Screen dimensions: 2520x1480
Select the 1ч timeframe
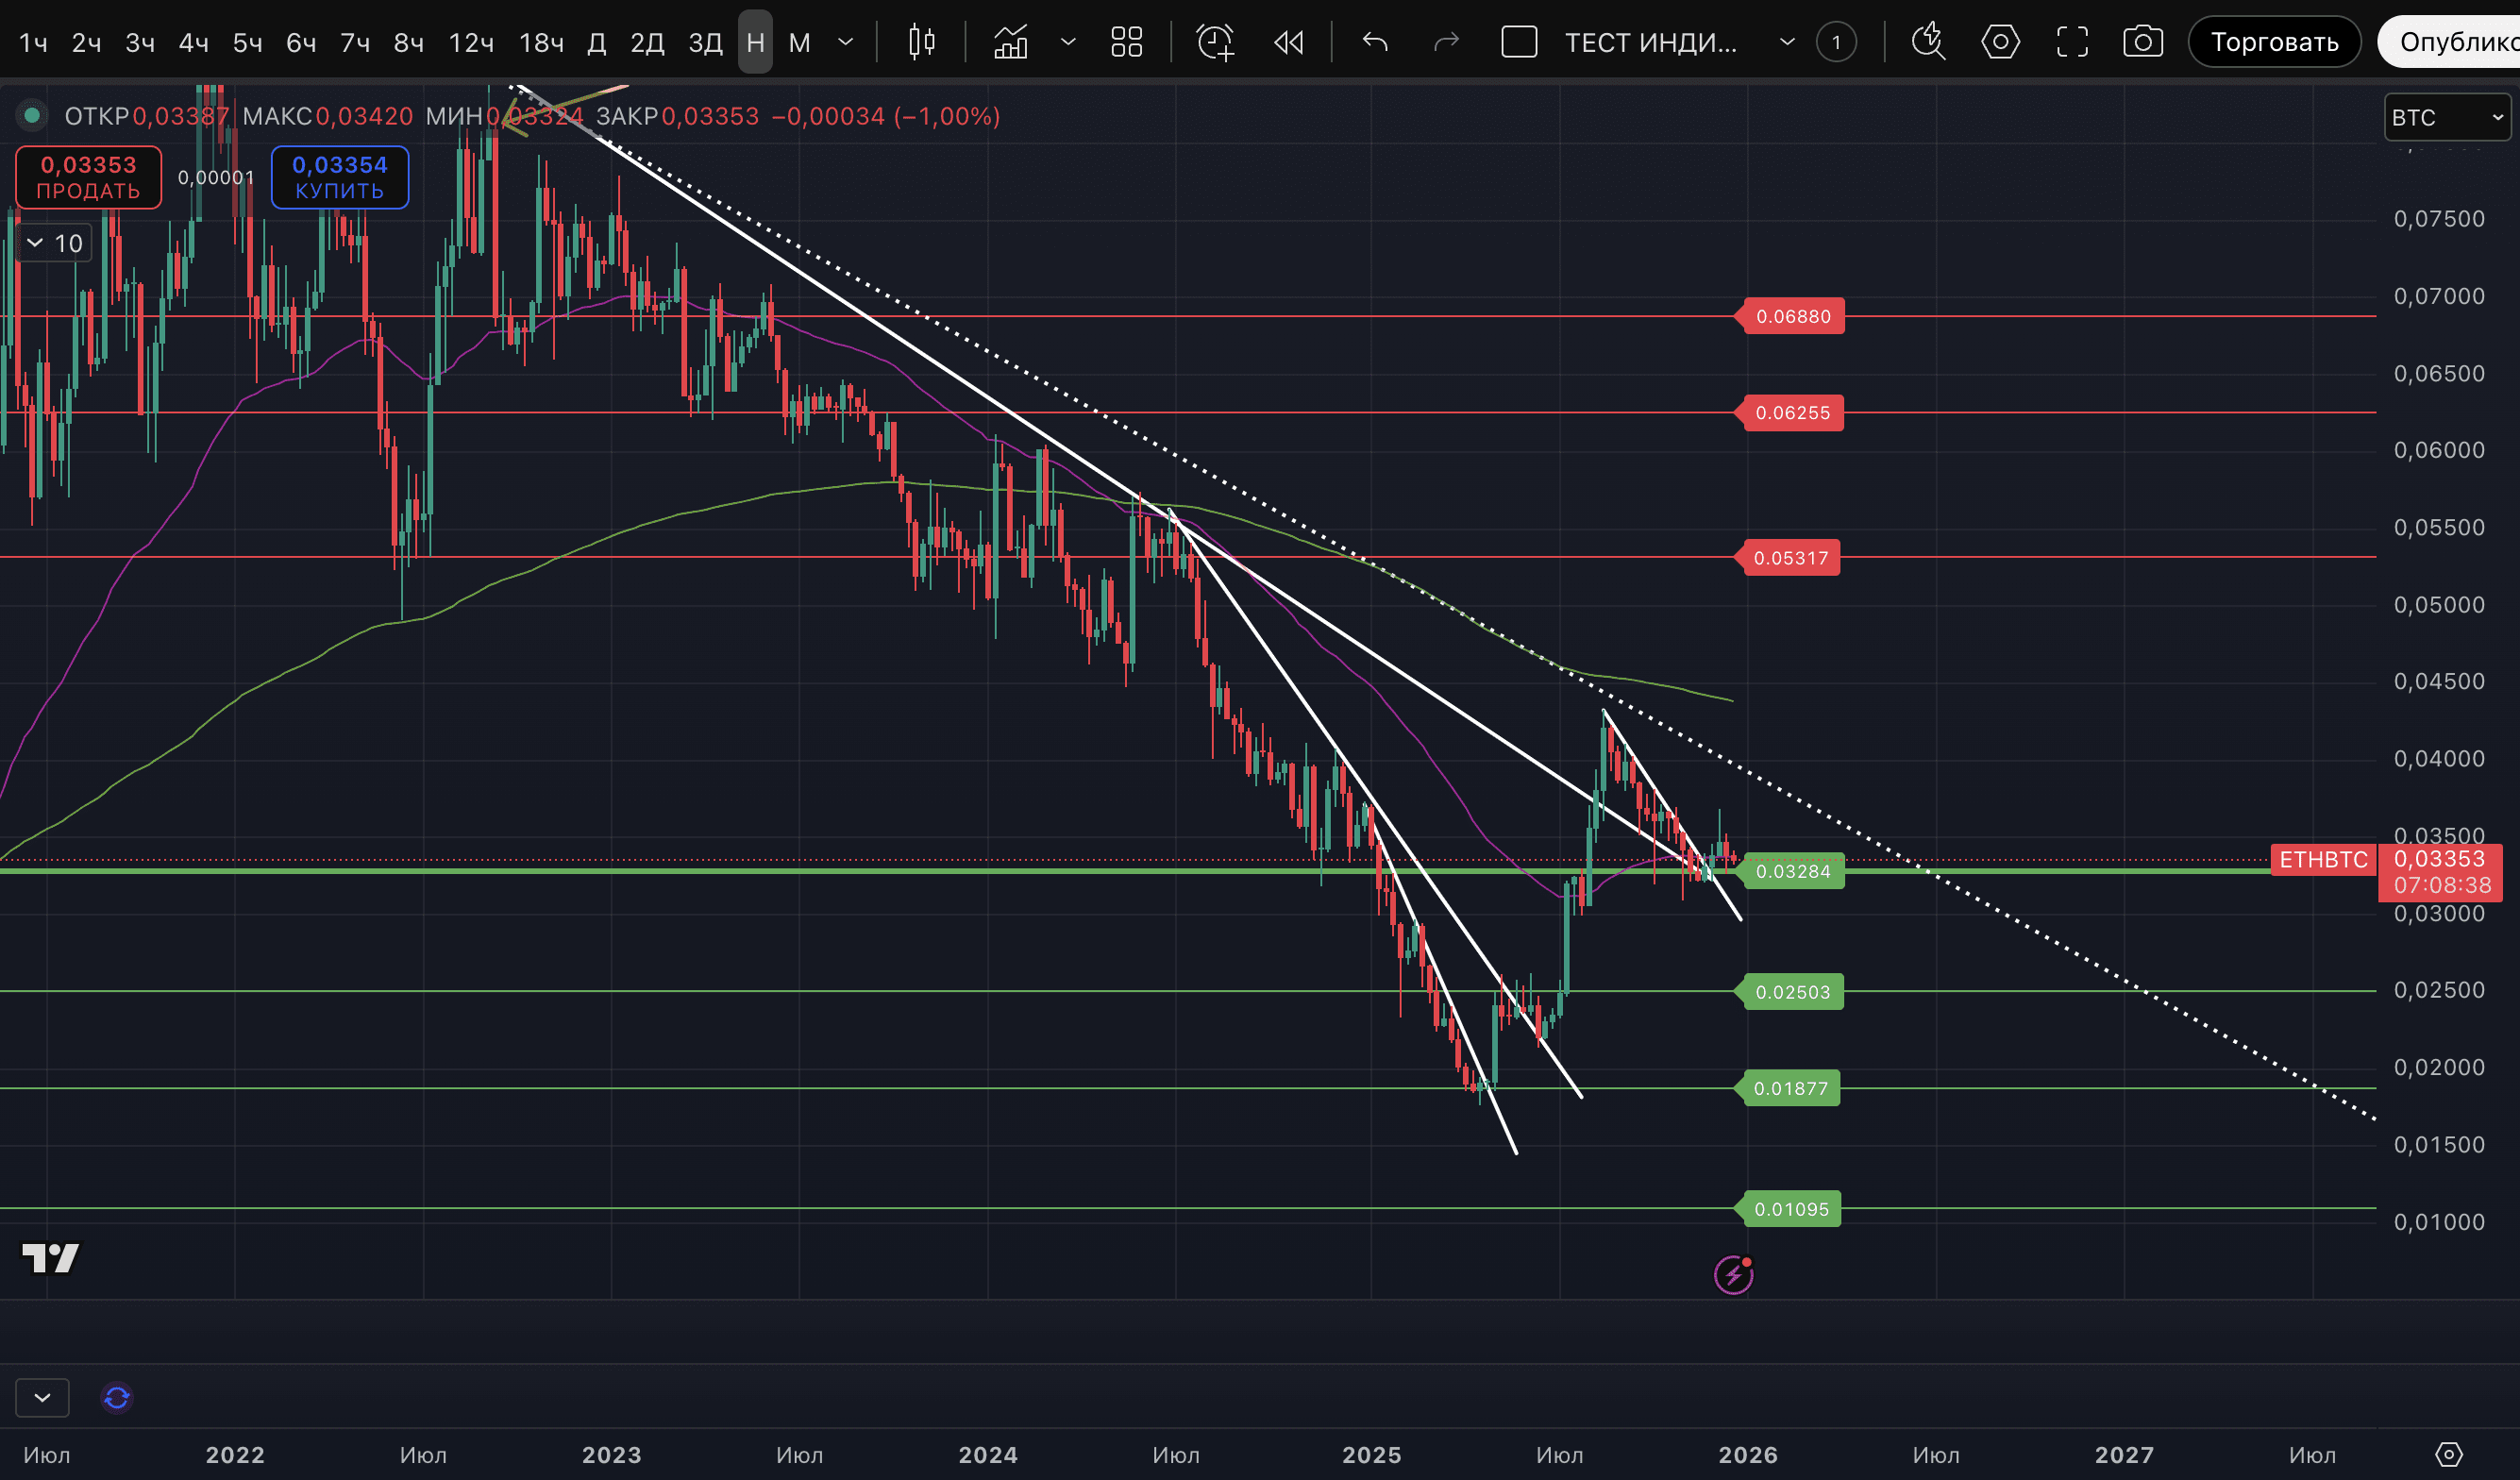click(x=34, y=43)
